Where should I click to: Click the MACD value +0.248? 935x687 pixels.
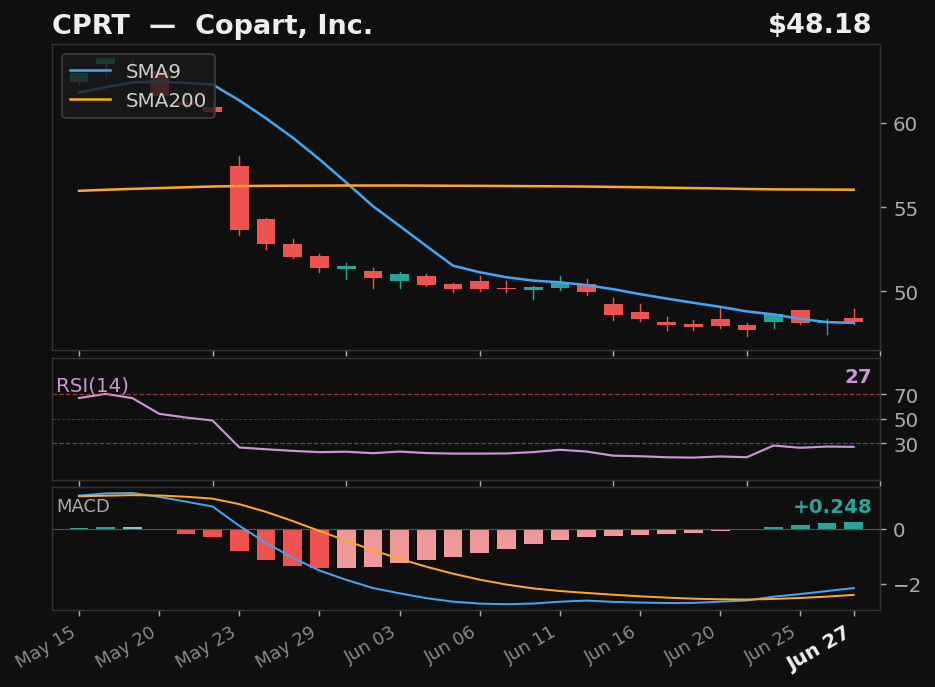(832, 506)
